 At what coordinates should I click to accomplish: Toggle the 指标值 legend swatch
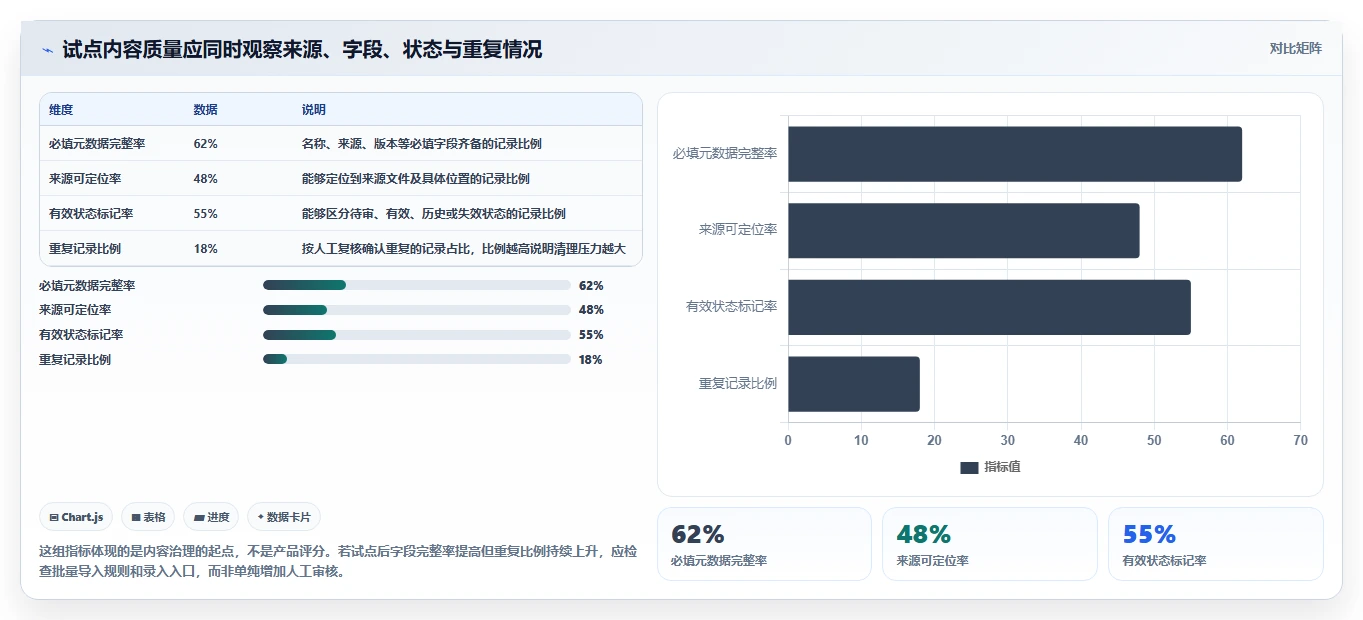click(x=969, y=467)
